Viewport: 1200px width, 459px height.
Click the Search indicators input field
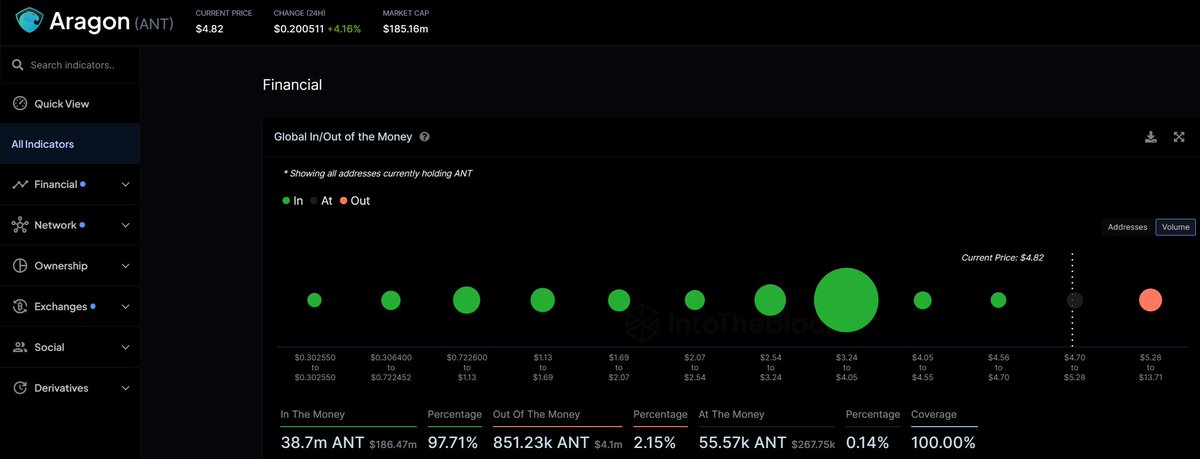point(72,65)
